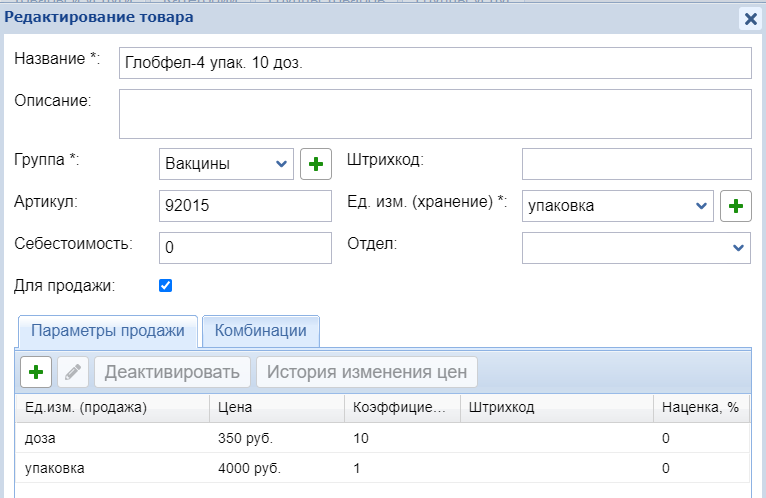Open История изменения цен
The image size is (766, 498).
[367, 373]
